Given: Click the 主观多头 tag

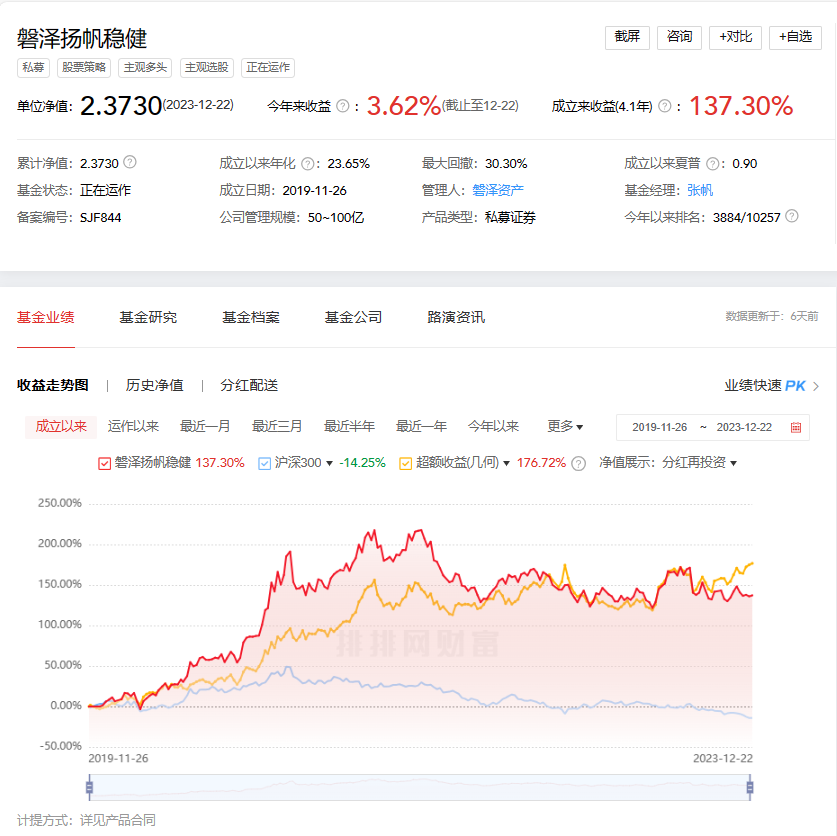Looking at the screenshot, I should tap(145, 68).
